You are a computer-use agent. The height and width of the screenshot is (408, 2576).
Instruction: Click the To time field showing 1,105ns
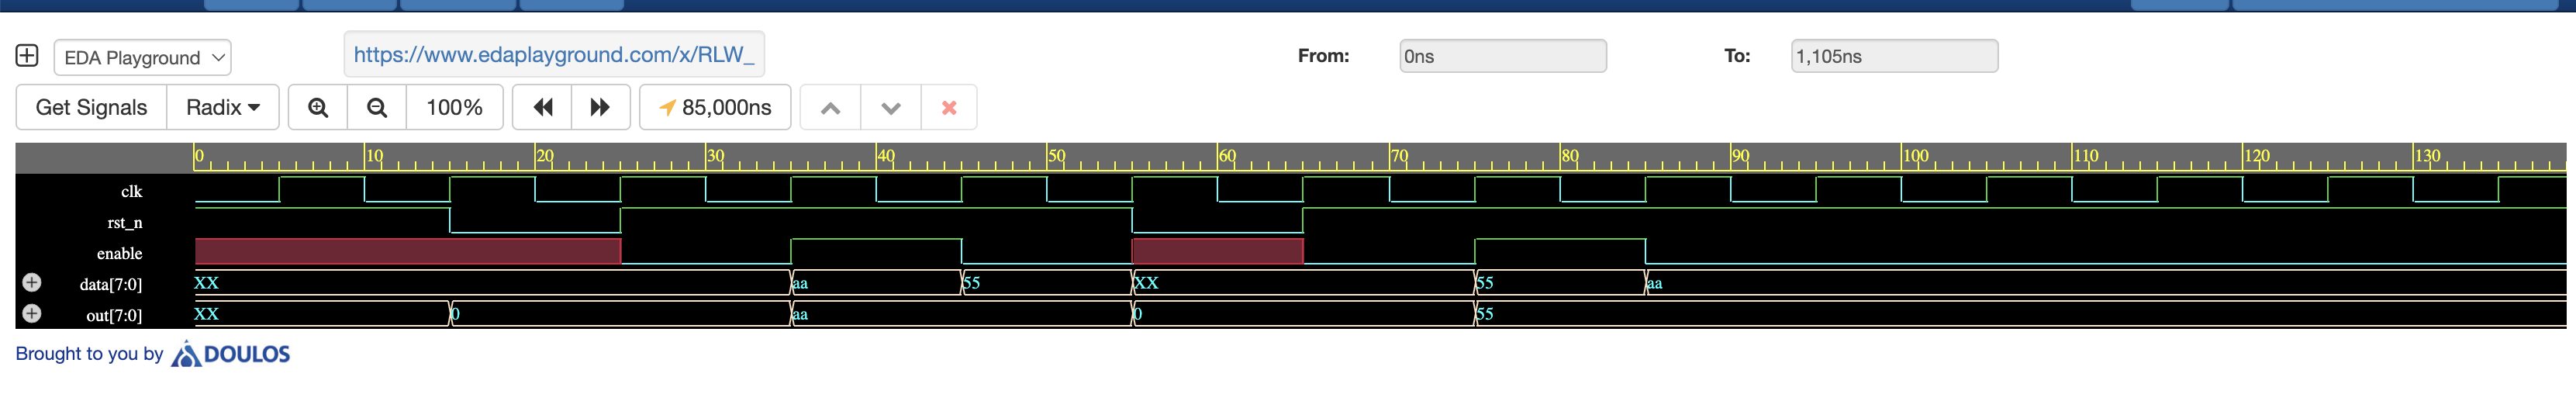click(x=1894, y=56)
